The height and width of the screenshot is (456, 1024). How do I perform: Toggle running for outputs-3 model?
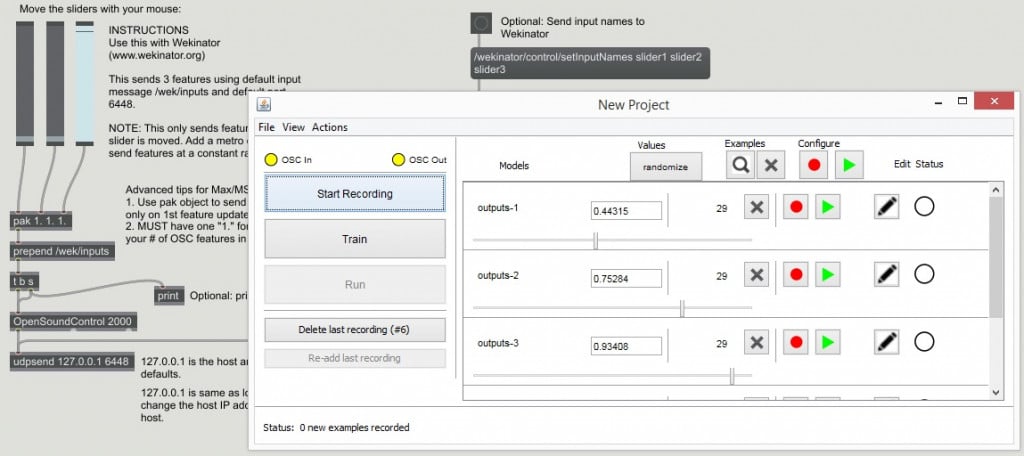(827, 342)
